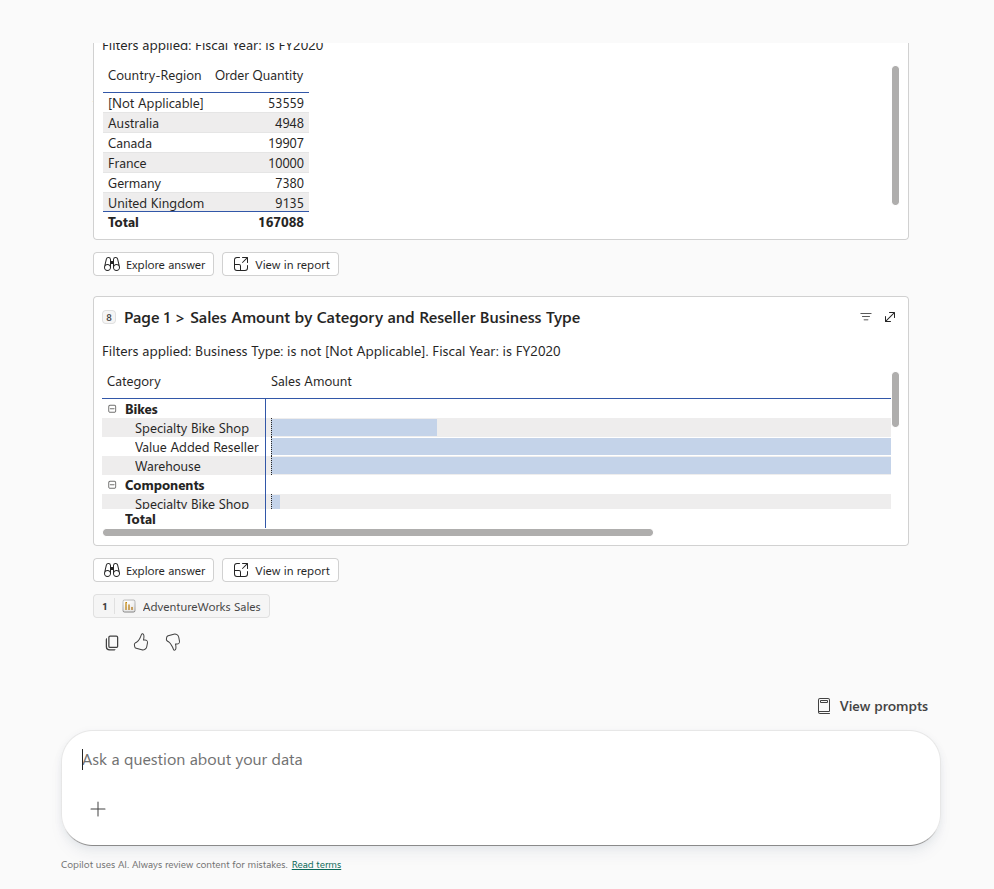Click the binoculars icon on Explore answer
This screenshot has height=889, width=994.
tap(113, 570)
